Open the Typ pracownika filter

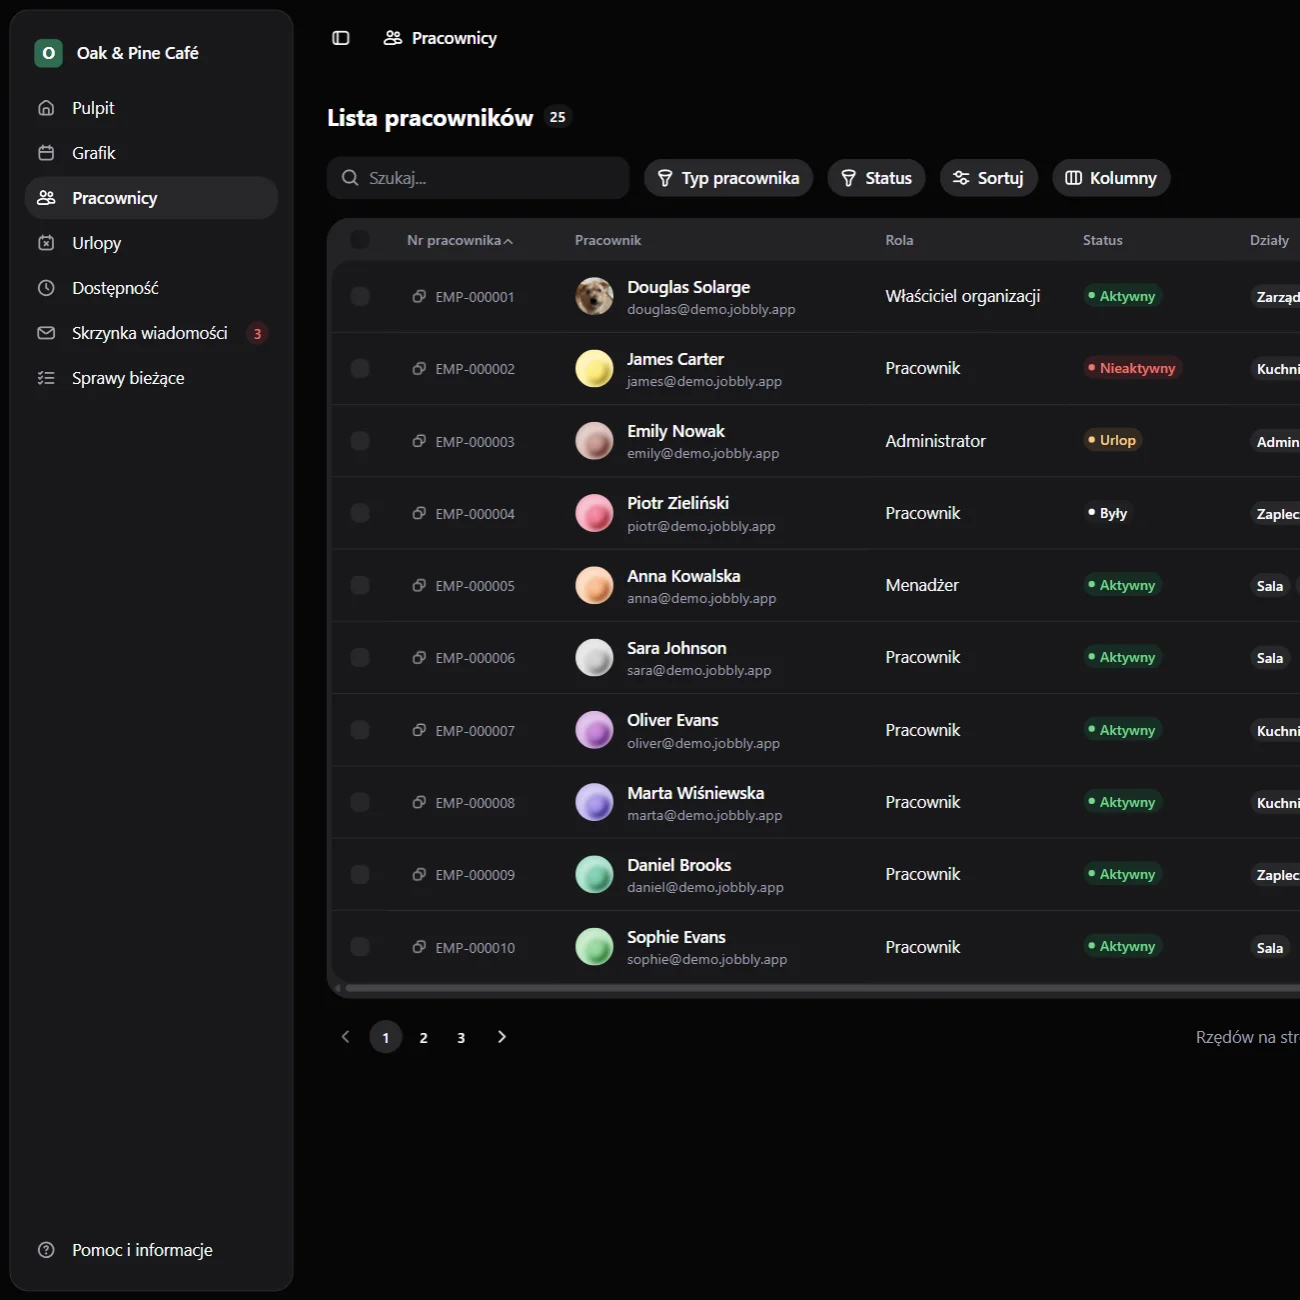pyautogui.click(x=728, y=178)
